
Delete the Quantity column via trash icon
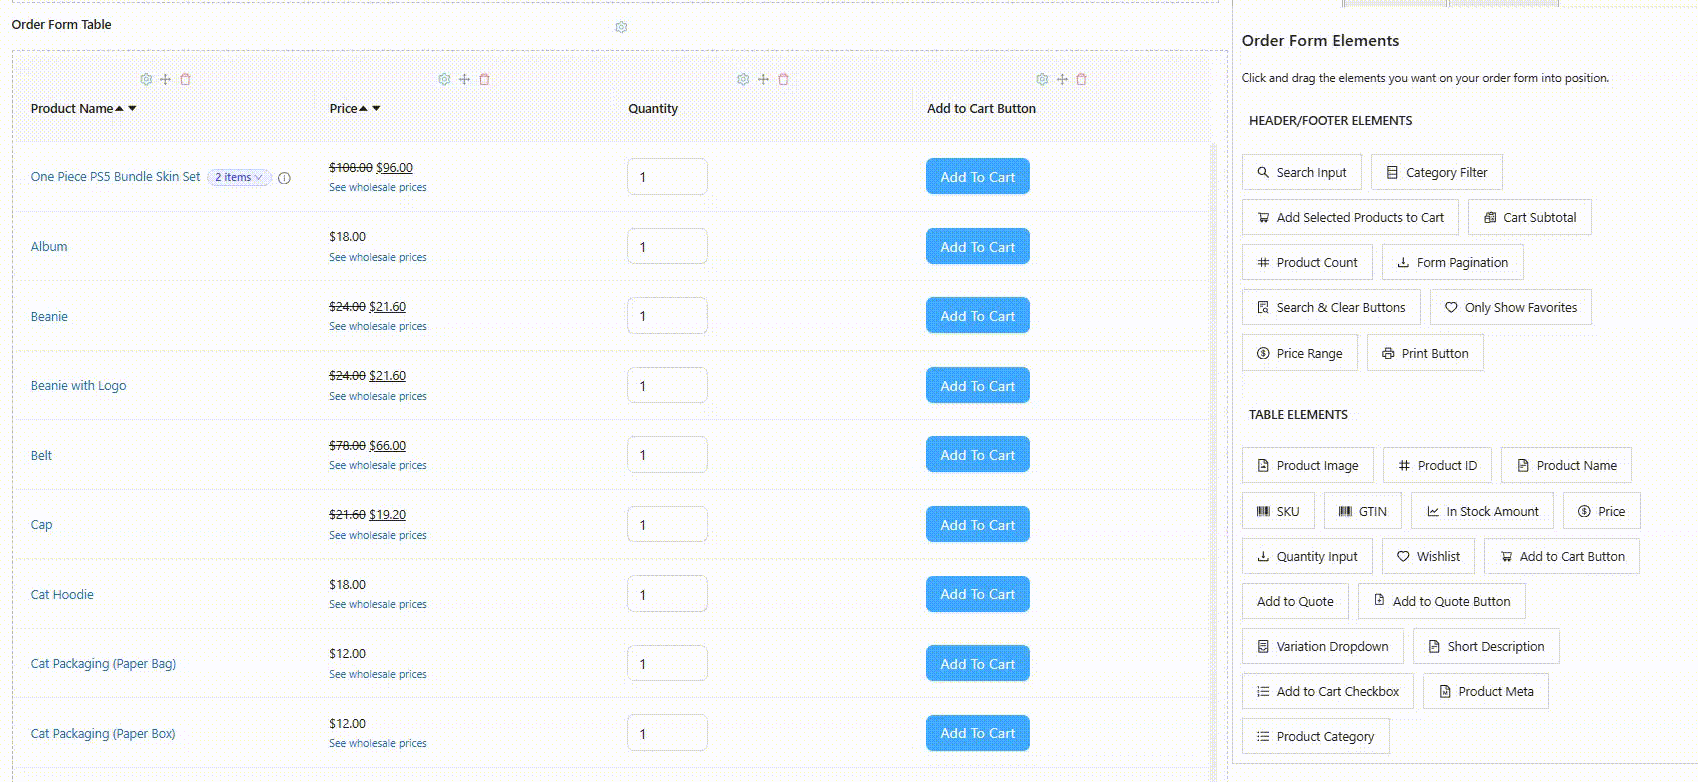(783, 79)
